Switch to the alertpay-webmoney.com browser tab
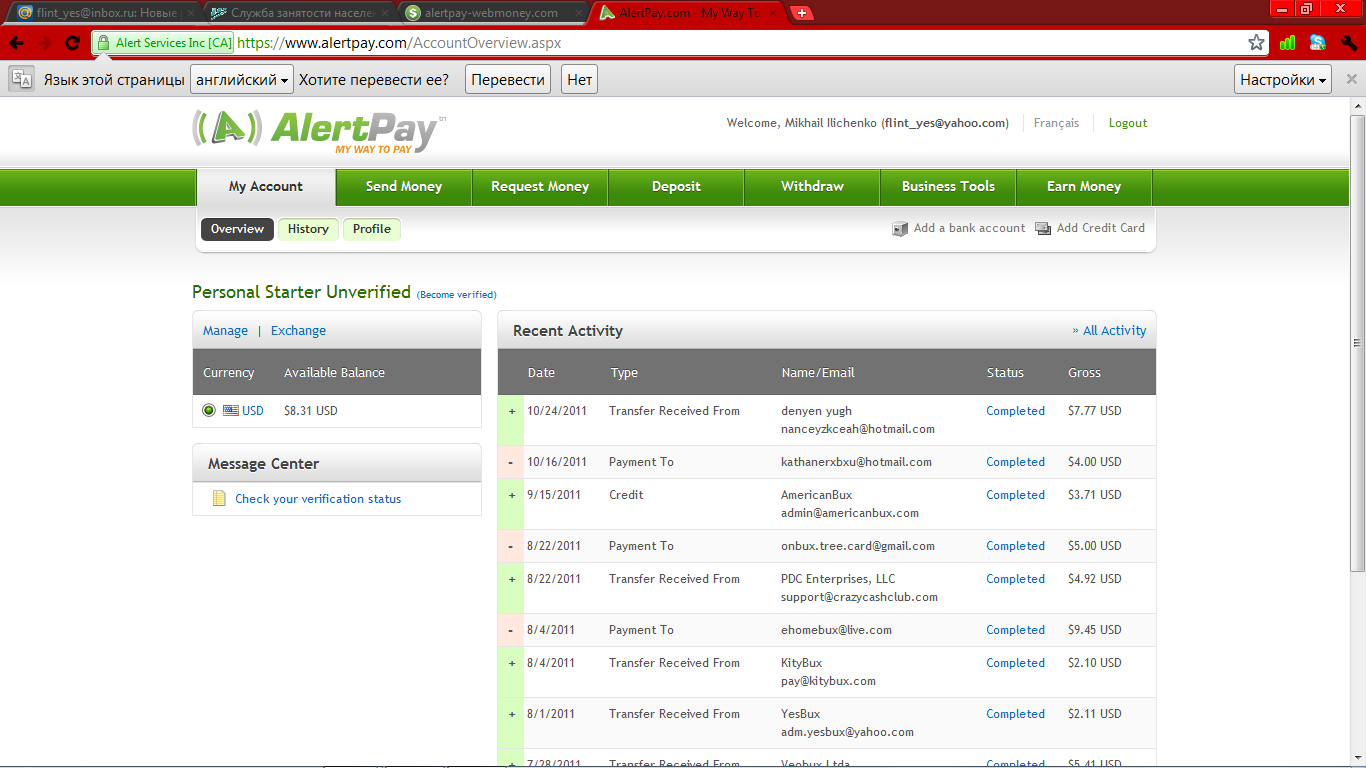This screenshot has height=768, width=1366. coord(492,13)
